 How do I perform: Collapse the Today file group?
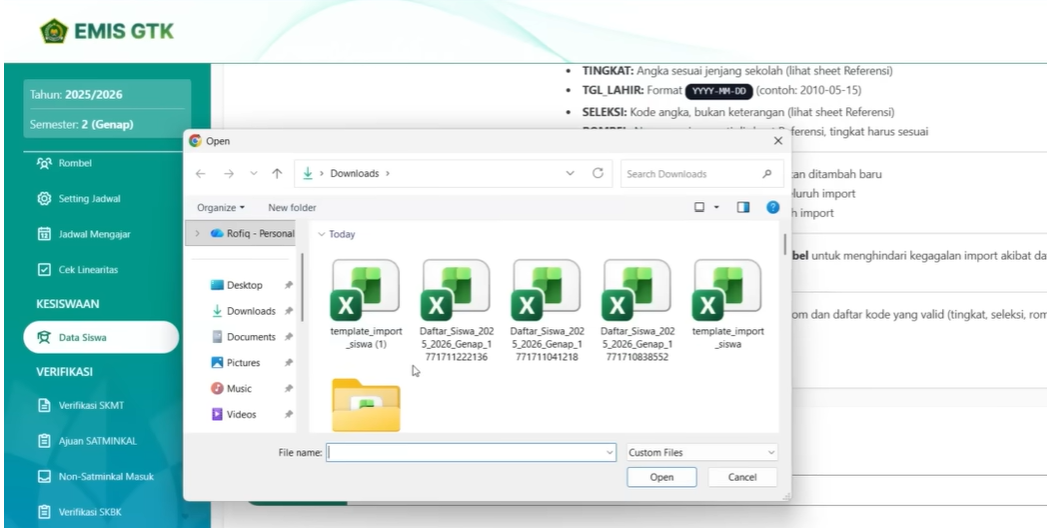(x=322, y=234)
